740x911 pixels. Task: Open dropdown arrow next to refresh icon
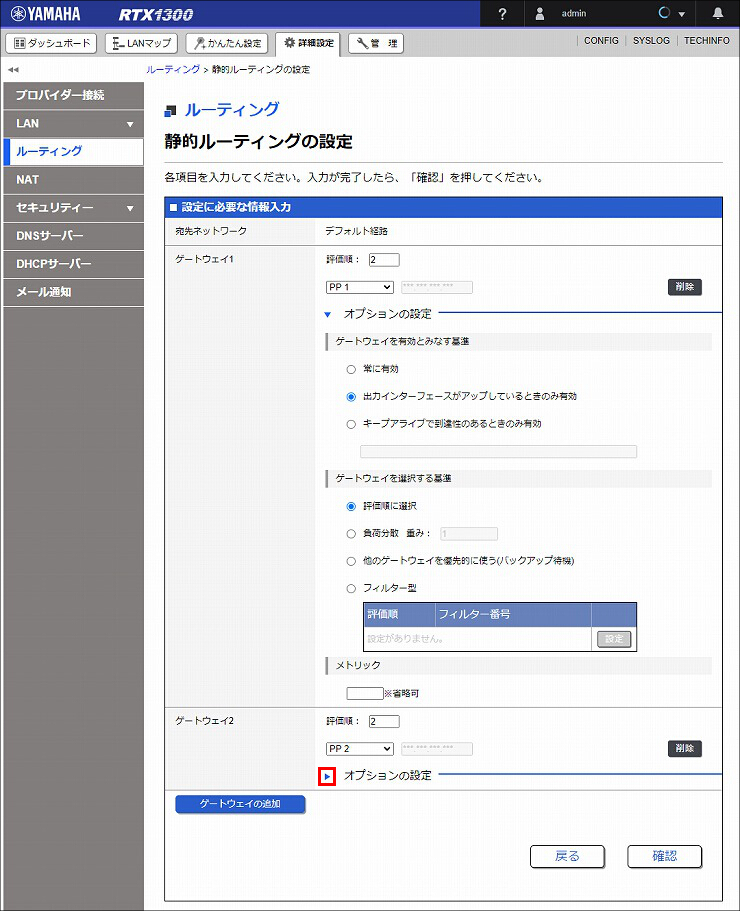pyautogui.click(x=681, y=14)
